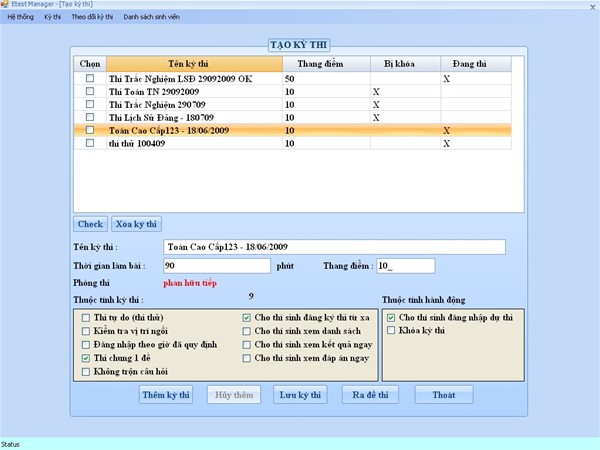Image resolution: width=600 pixels, height=450 pixels.
Task: Enable the Thi tự do (thi thử) option
Action: 85,317
